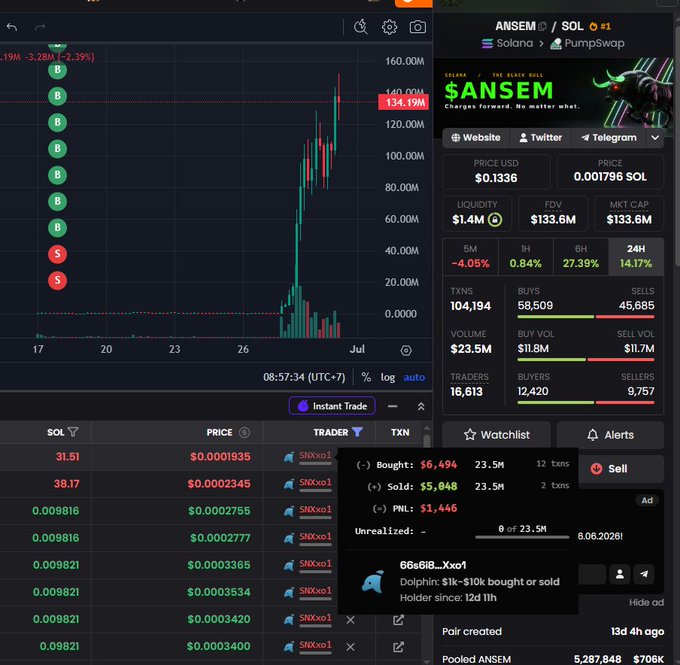This screenshot has height=665, width=680.
Task: Toggle the PRICE column currency icon
Action: pos(244,432)
